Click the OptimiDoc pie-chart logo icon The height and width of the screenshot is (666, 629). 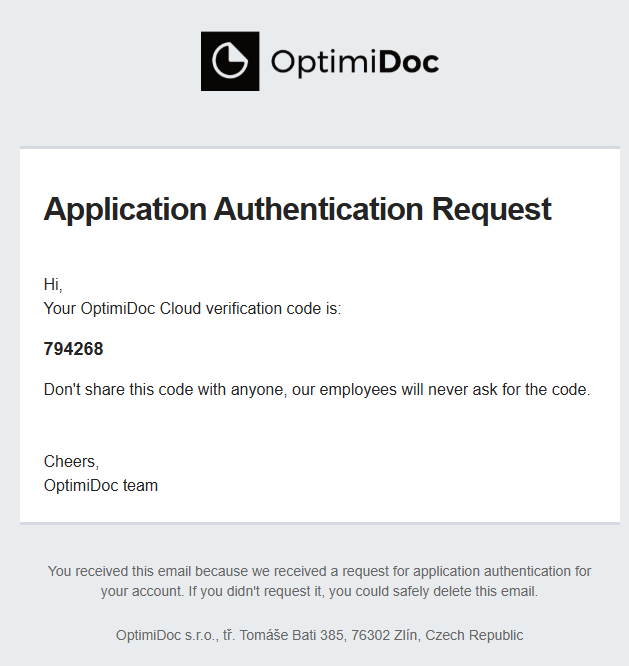click(230, 61)
